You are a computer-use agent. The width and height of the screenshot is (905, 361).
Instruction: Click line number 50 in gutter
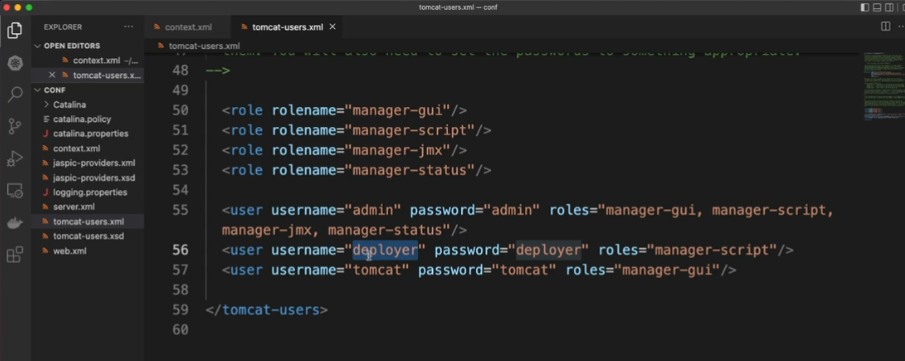[180, 110]
